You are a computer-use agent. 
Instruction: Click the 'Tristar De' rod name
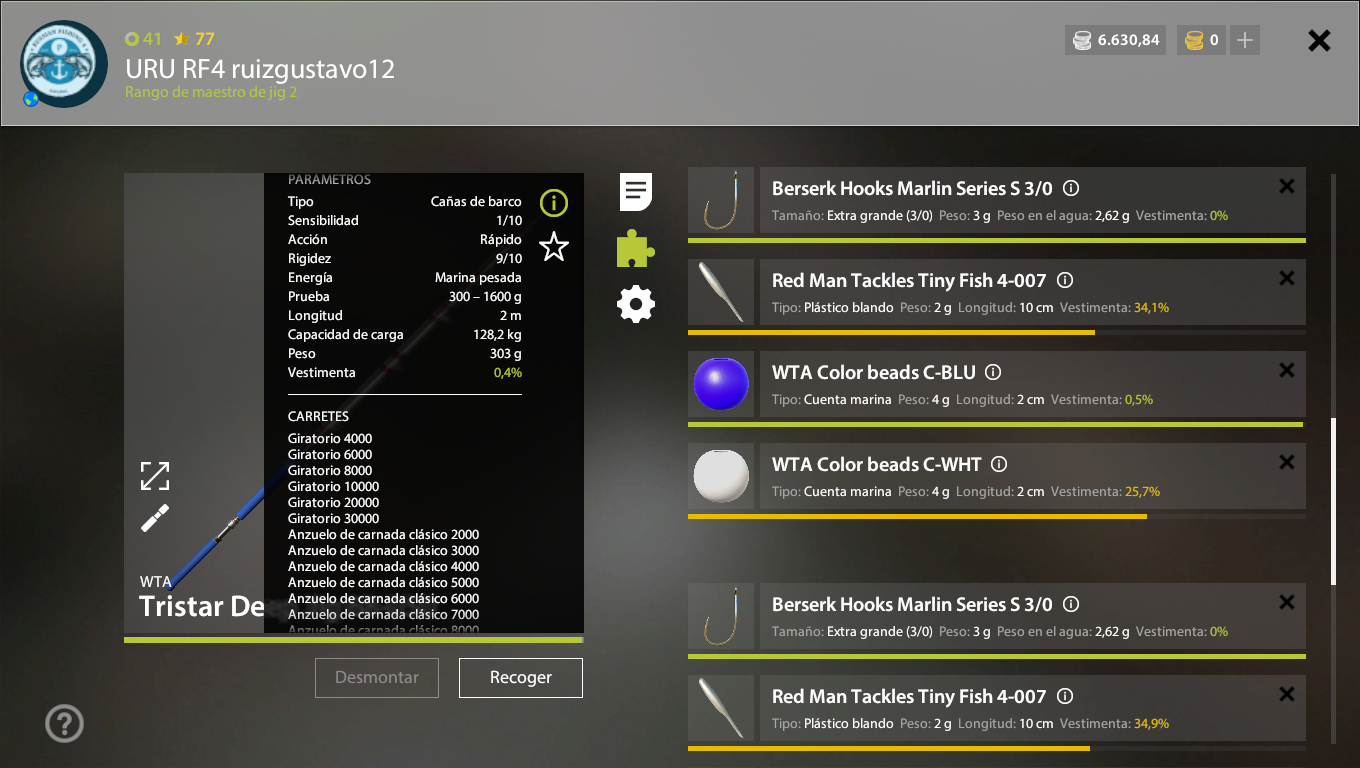tap(201, 606)
